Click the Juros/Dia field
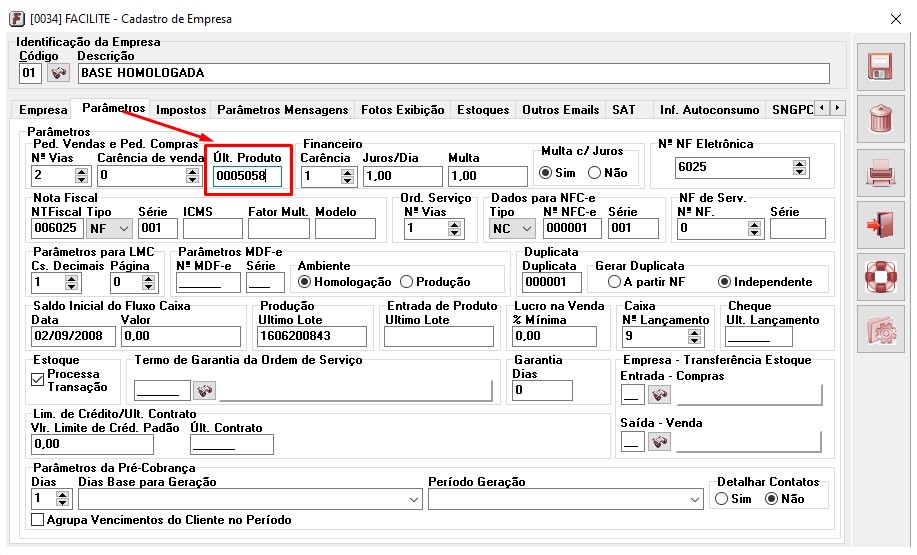This screenshot has width=917, height=555. (402, 177)
